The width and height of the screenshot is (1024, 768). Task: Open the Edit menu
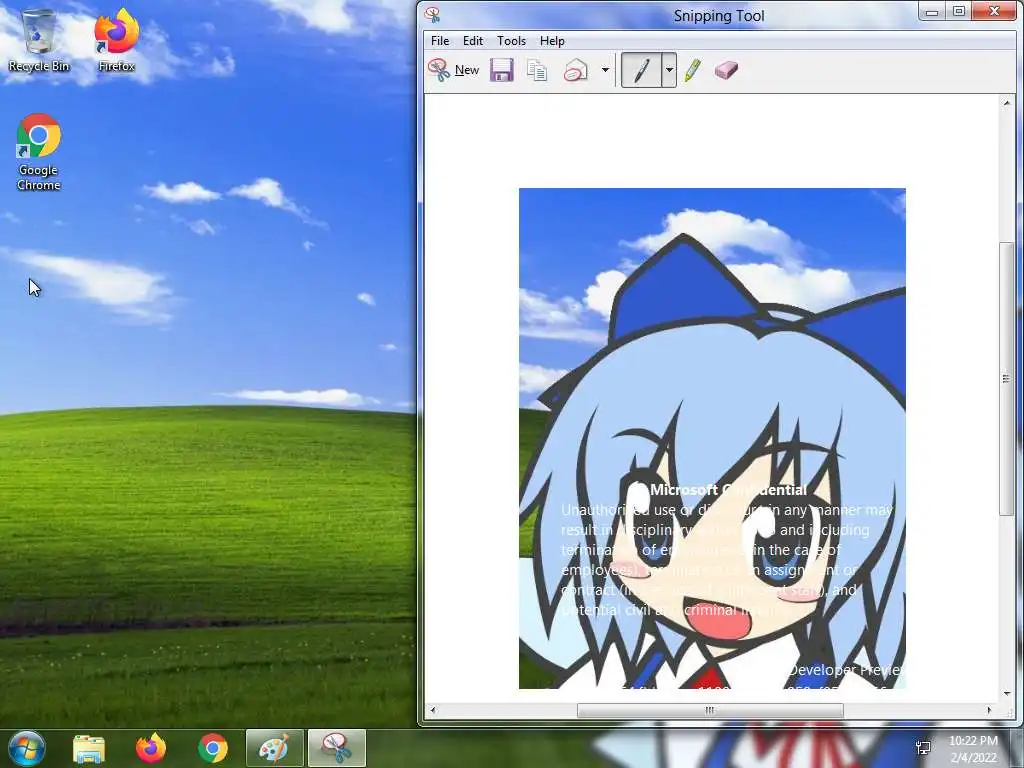pyautogui.click(x=473, y=40)
